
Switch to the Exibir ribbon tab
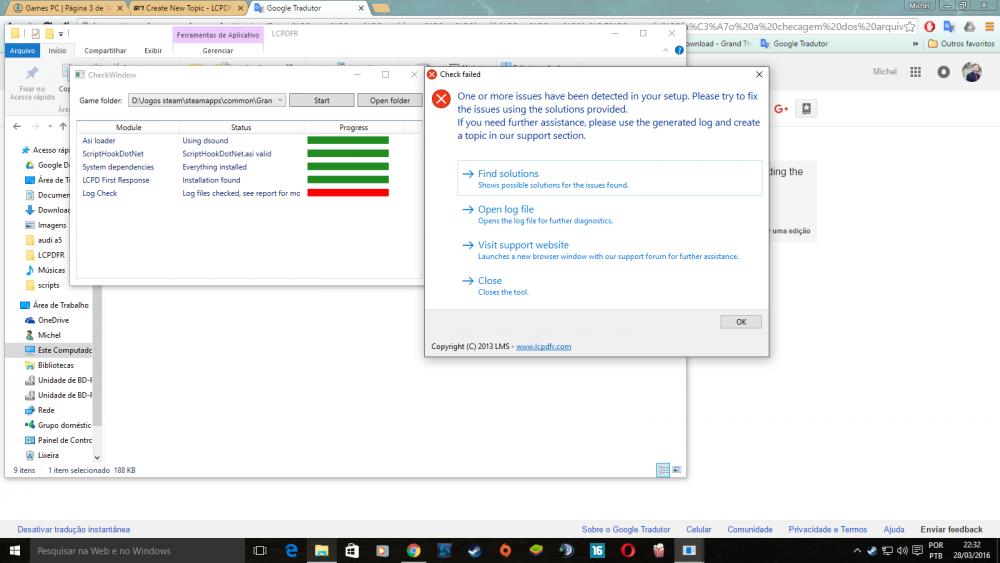point(153,50)
